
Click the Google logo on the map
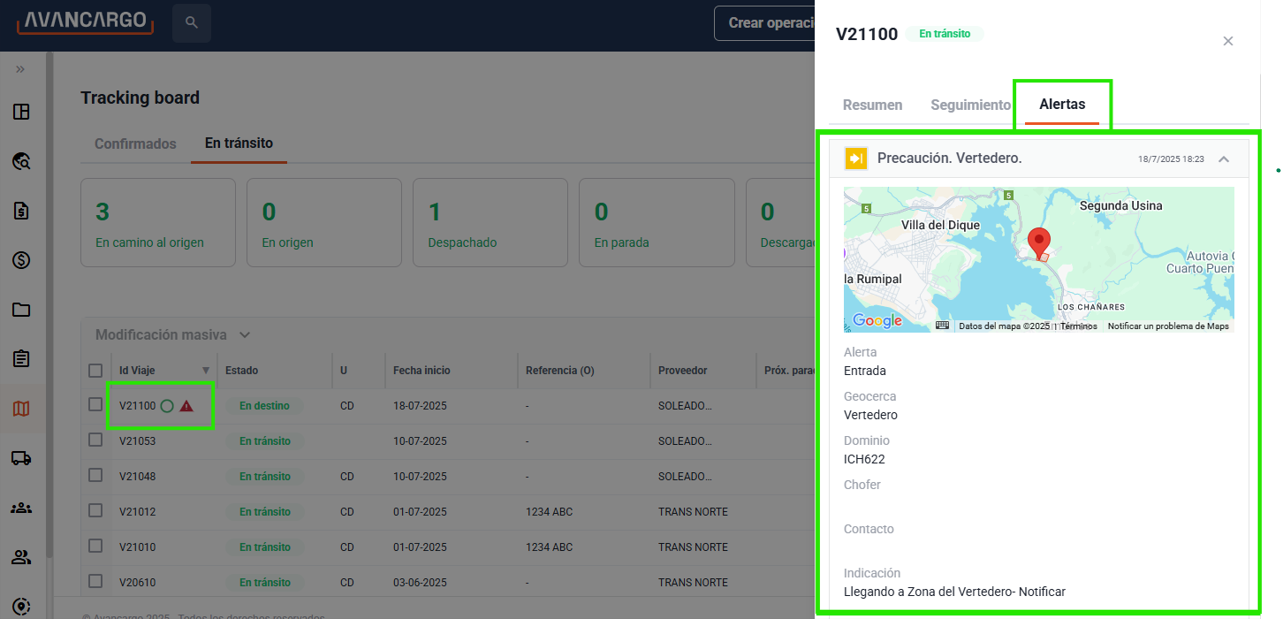coord(877,321)
